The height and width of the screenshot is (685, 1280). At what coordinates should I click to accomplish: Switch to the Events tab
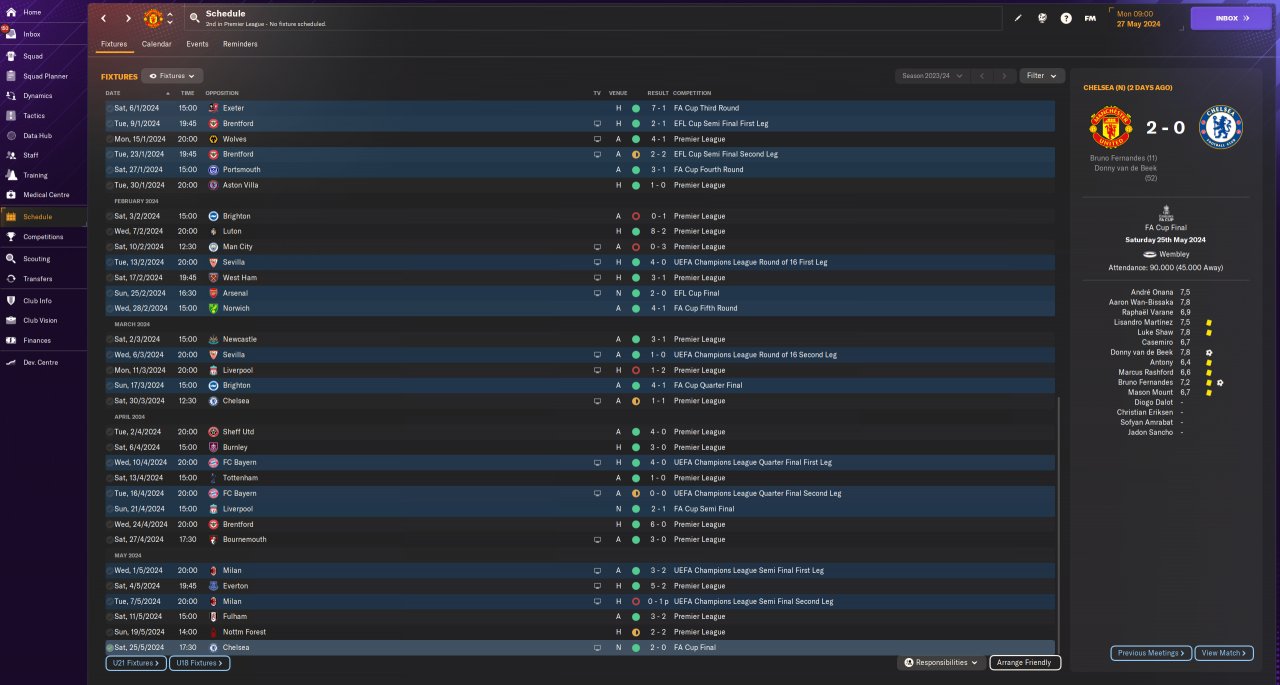[x=197, y=44]
